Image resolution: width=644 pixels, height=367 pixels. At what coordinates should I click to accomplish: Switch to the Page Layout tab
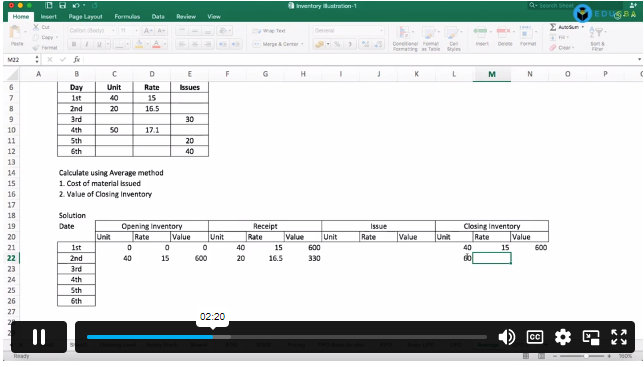(85, 16)
